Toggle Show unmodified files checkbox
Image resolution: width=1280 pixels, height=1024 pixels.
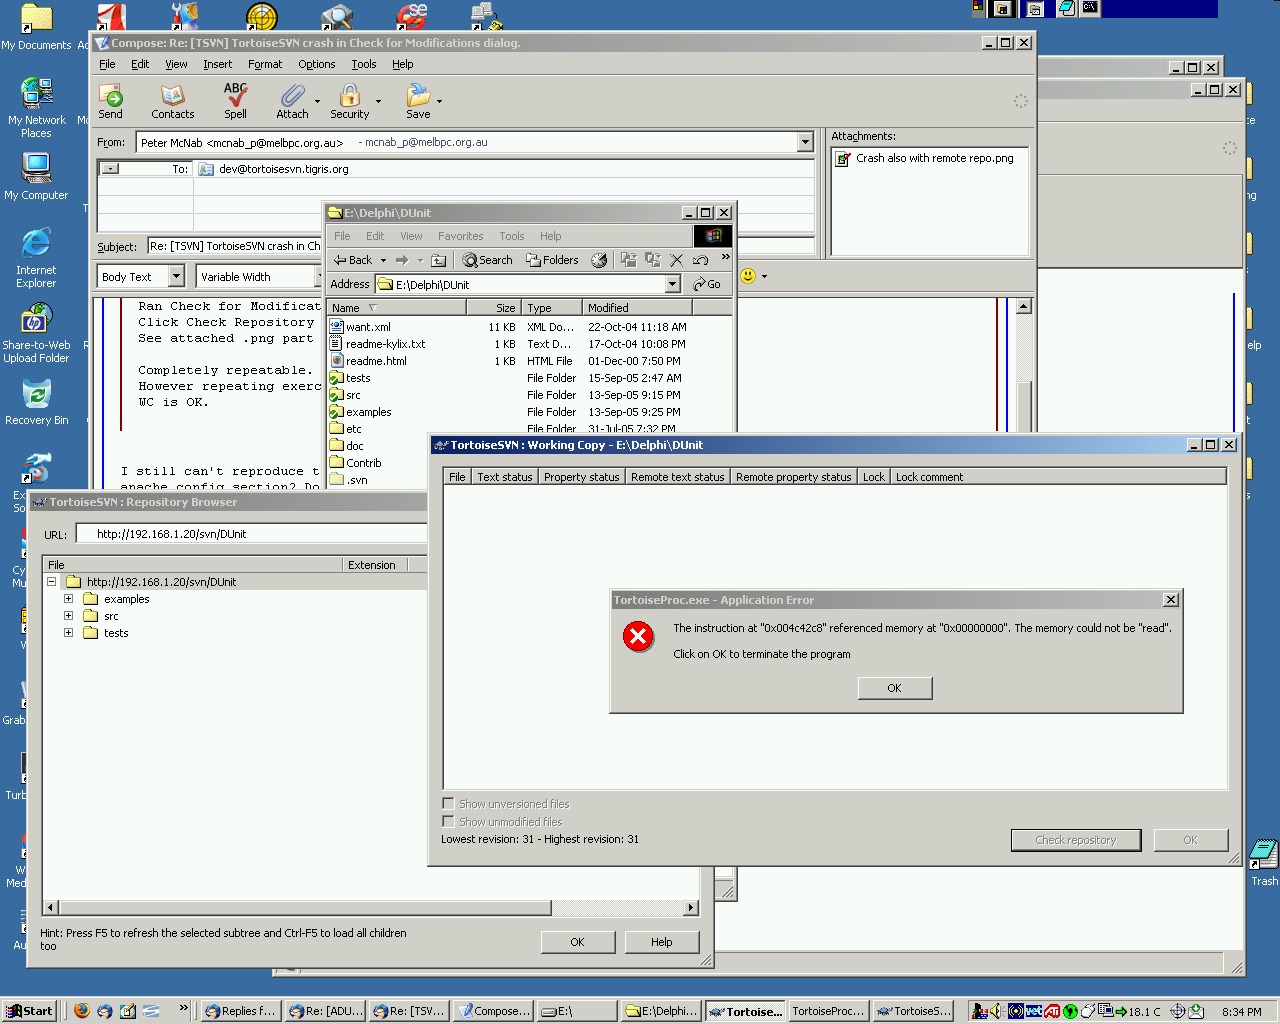[449, 821]
